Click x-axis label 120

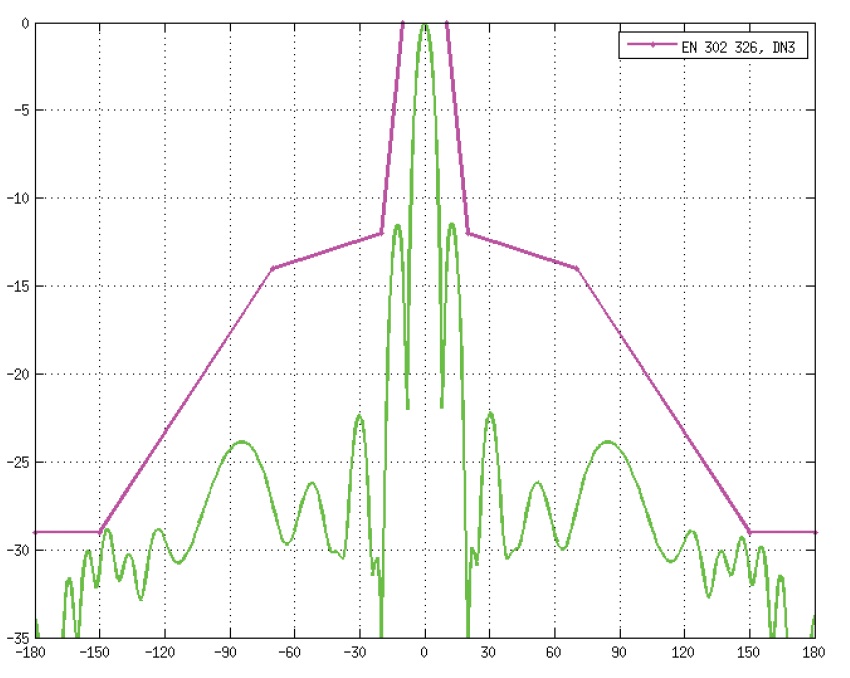coord(683,653)
